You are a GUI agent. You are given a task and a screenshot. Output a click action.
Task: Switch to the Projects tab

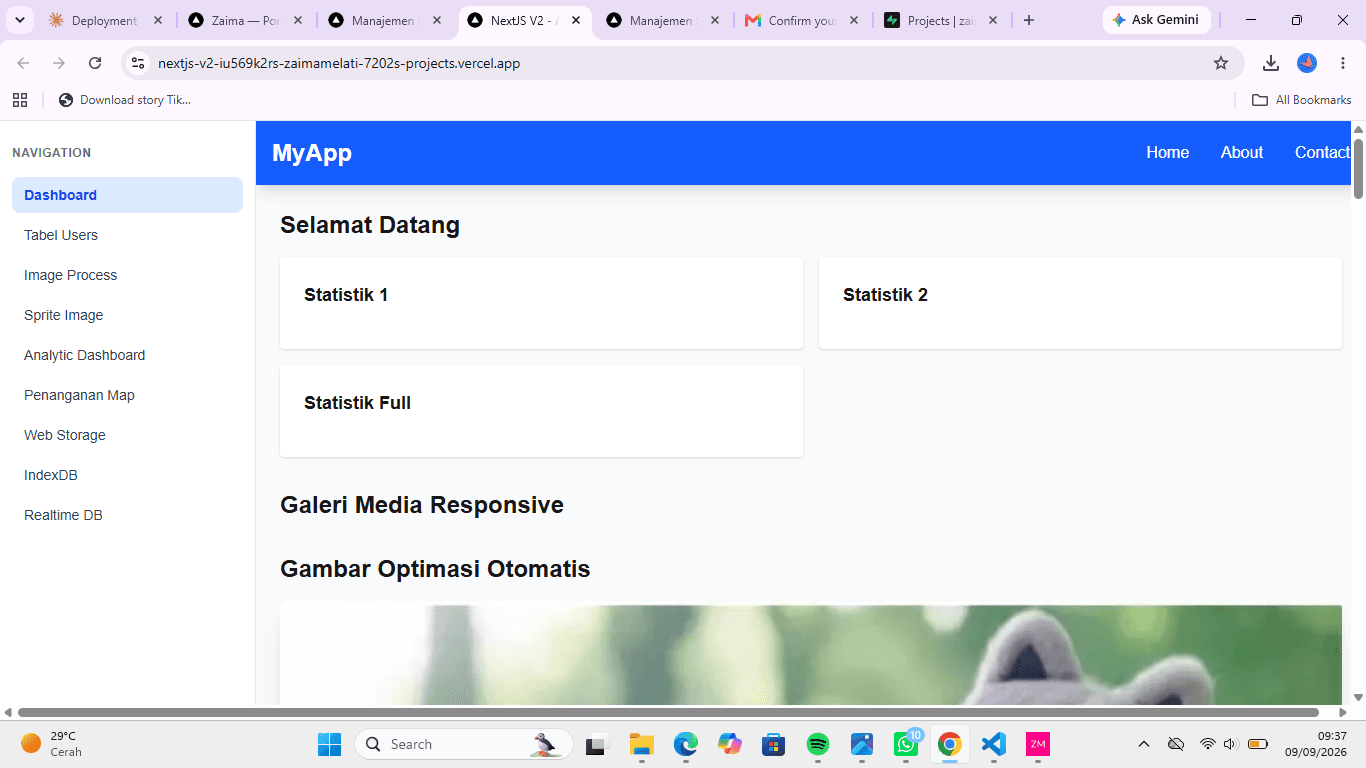pos(941,20)
